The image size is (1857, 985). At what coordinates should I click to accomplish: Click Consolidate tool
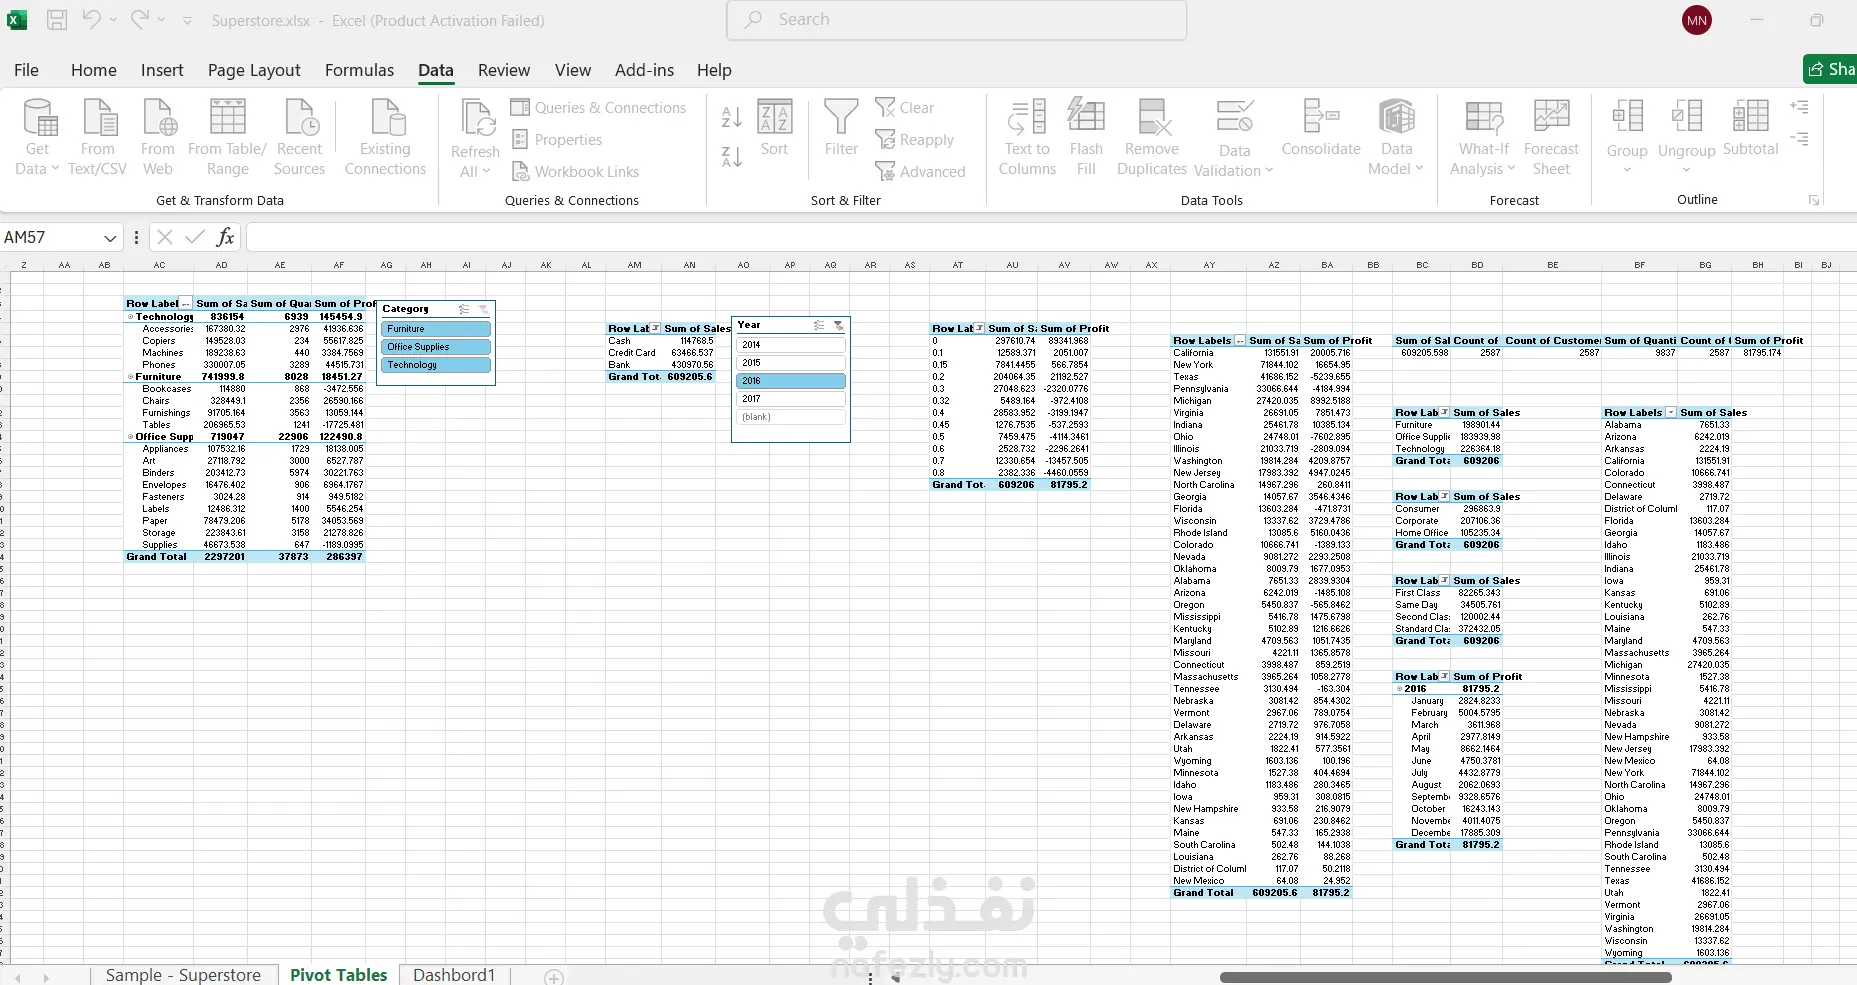[1321, 127]
